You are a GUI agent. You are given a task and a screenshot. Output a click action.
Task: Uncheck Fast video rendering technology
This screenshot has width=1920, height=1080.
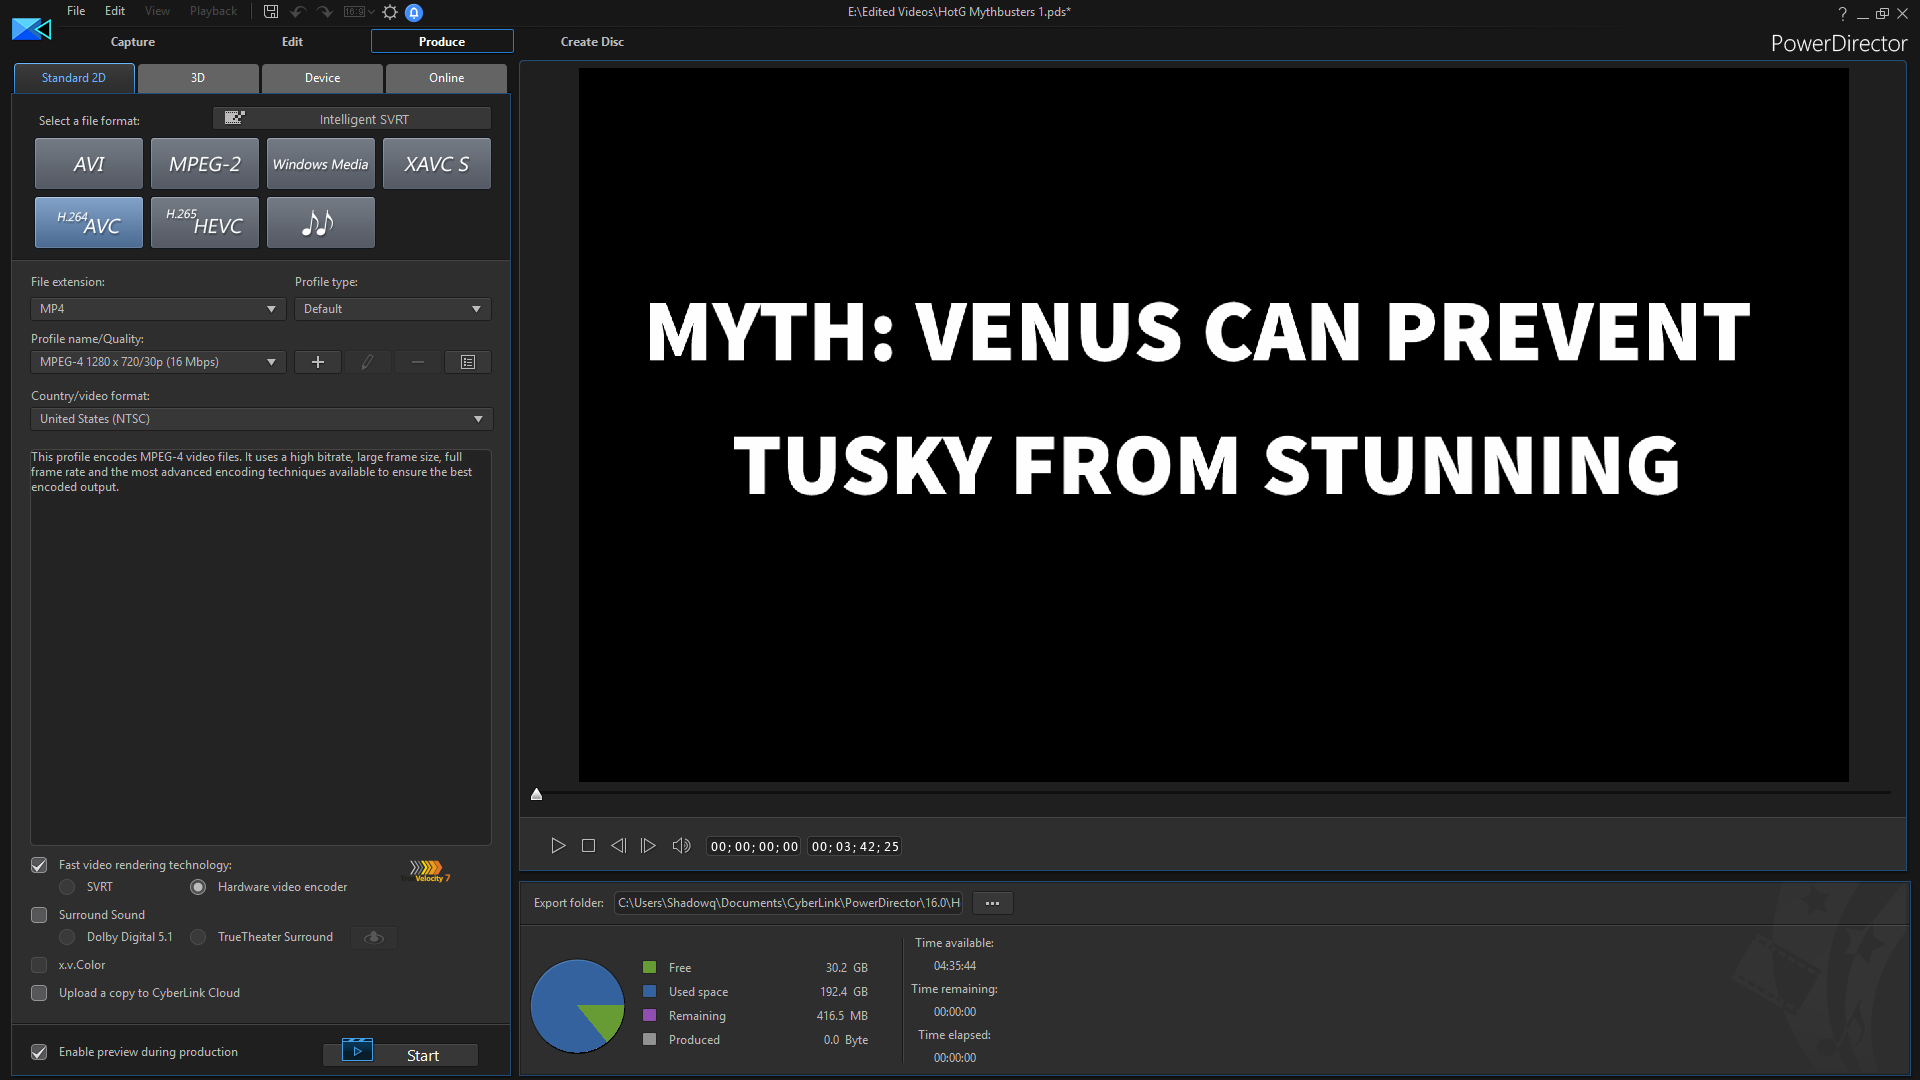(39, 865)
